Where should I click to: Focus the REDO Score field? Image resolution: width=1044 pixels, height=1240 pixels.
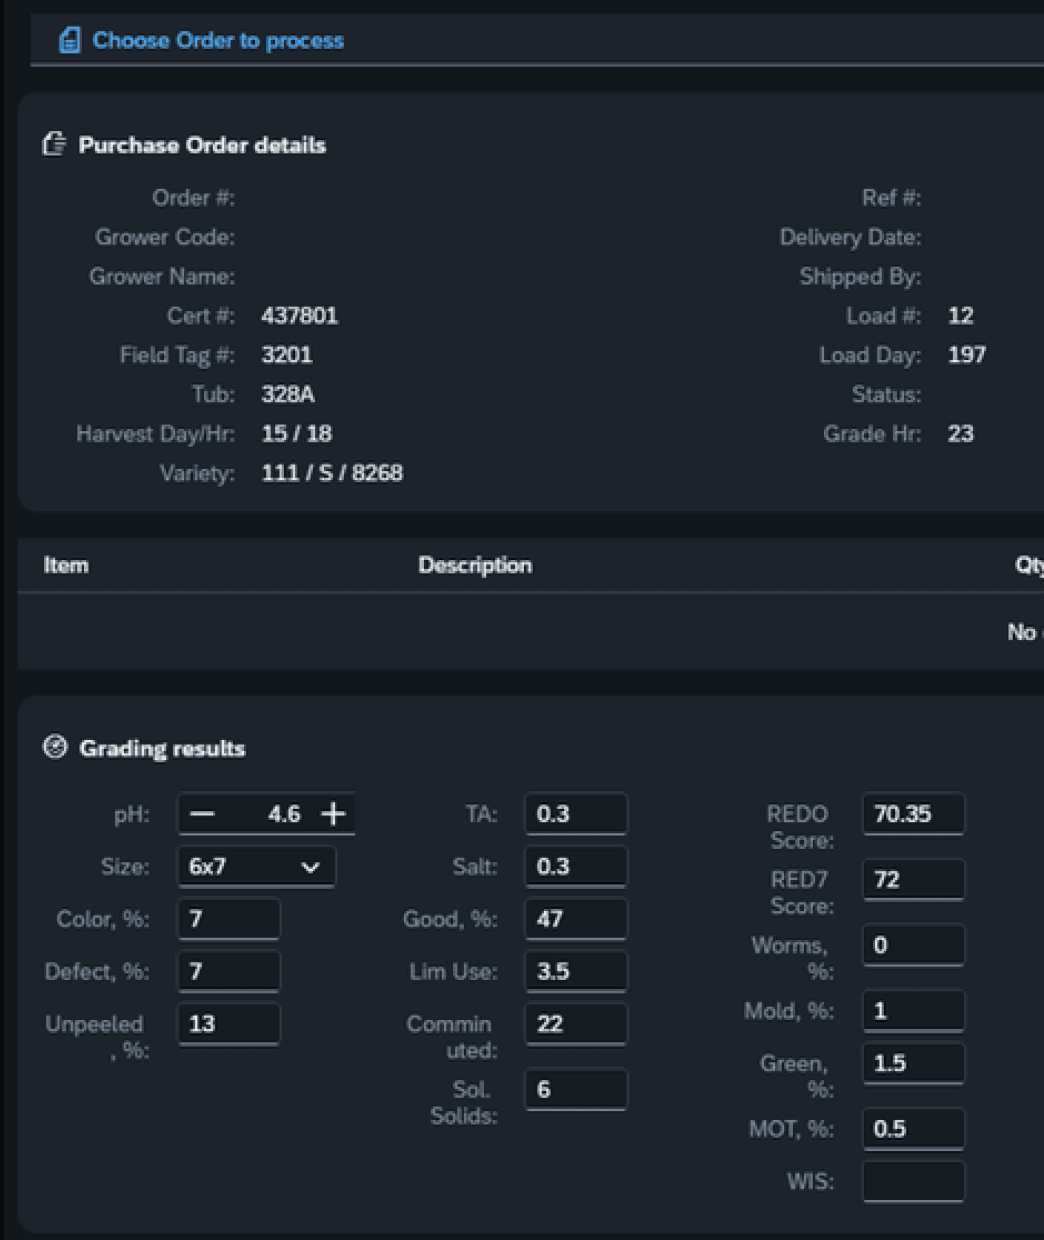(x=913, y=814)
